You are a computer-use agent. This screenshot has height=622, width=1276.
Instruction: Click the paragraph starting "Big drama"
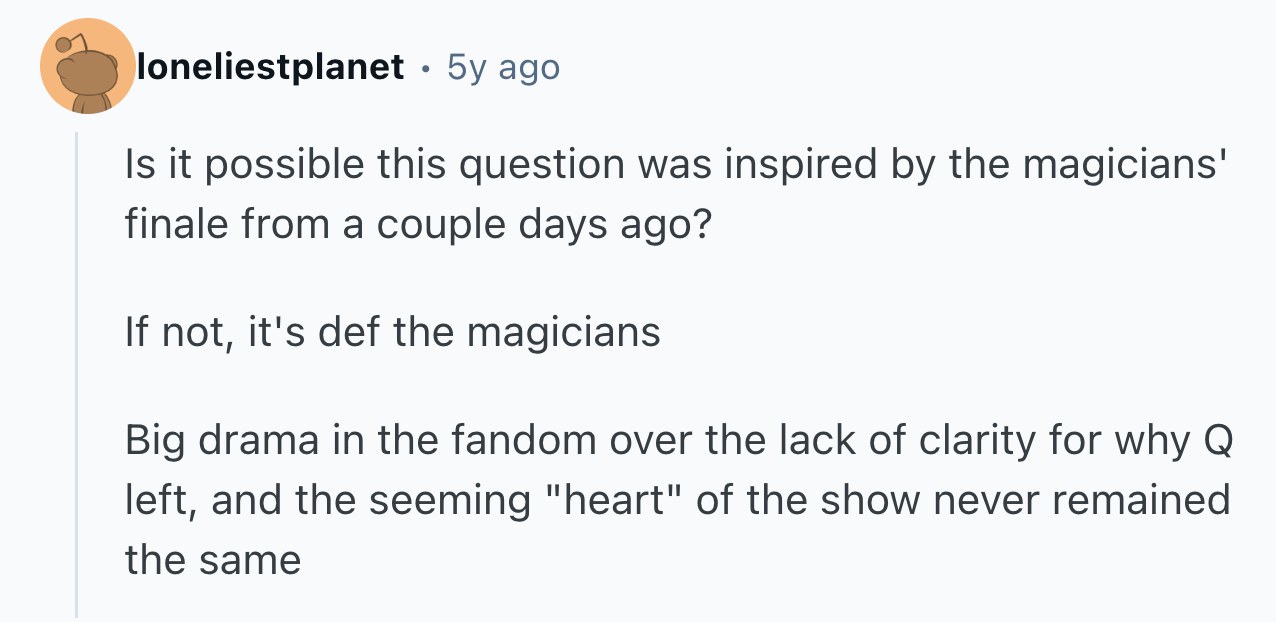[x=676, y=500]
